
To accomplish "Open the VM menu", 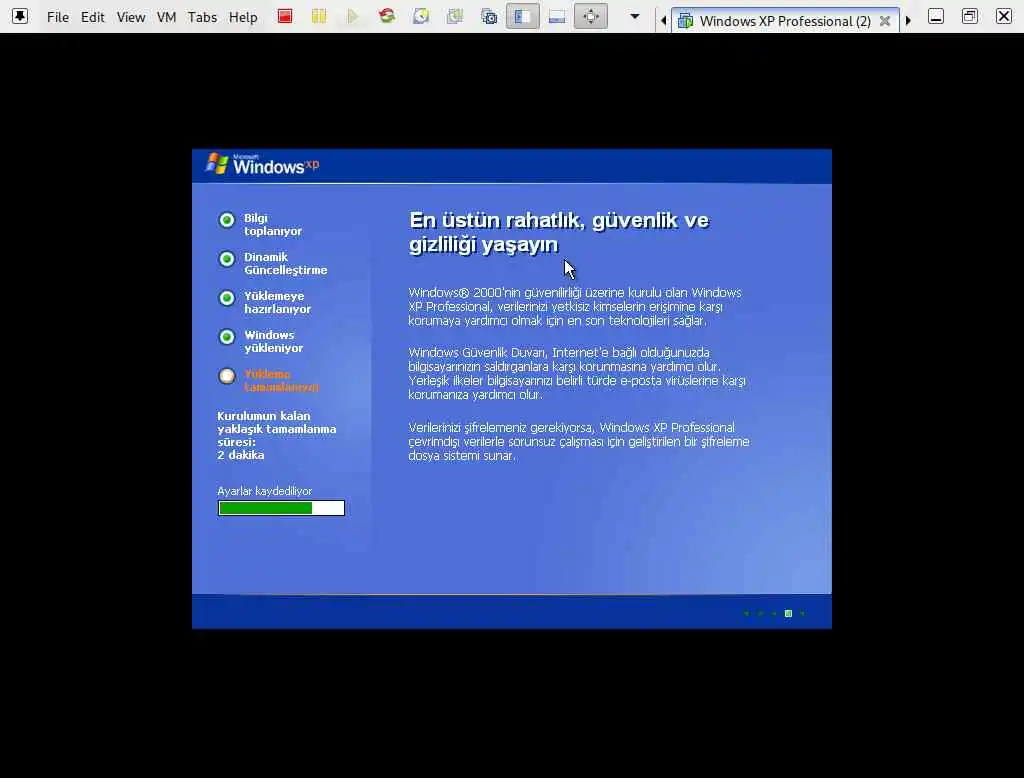I will pyautogui.click(x=167, y=17).
